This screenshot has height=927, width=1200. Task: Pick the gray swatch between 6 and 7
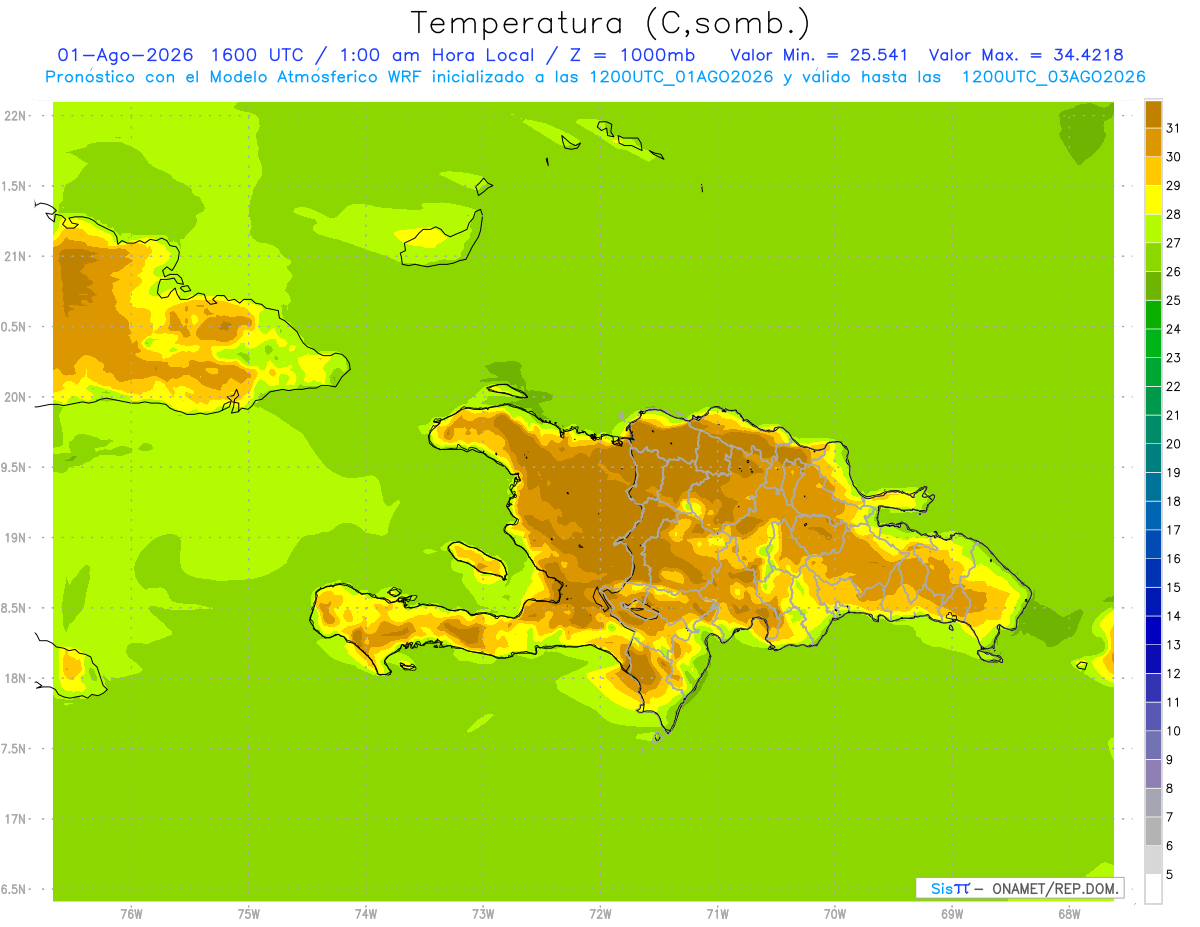[1153, 831]
